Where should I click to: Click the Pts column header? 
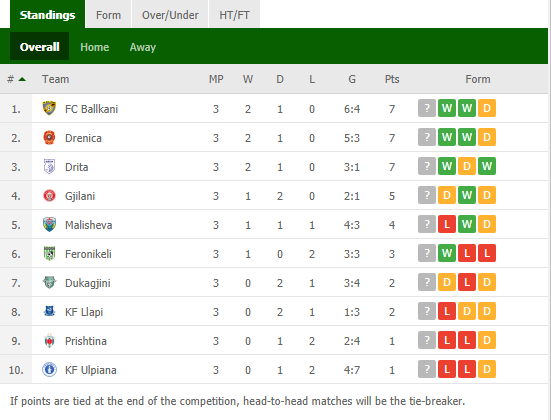pyautogui.click(x=392, y=79)
